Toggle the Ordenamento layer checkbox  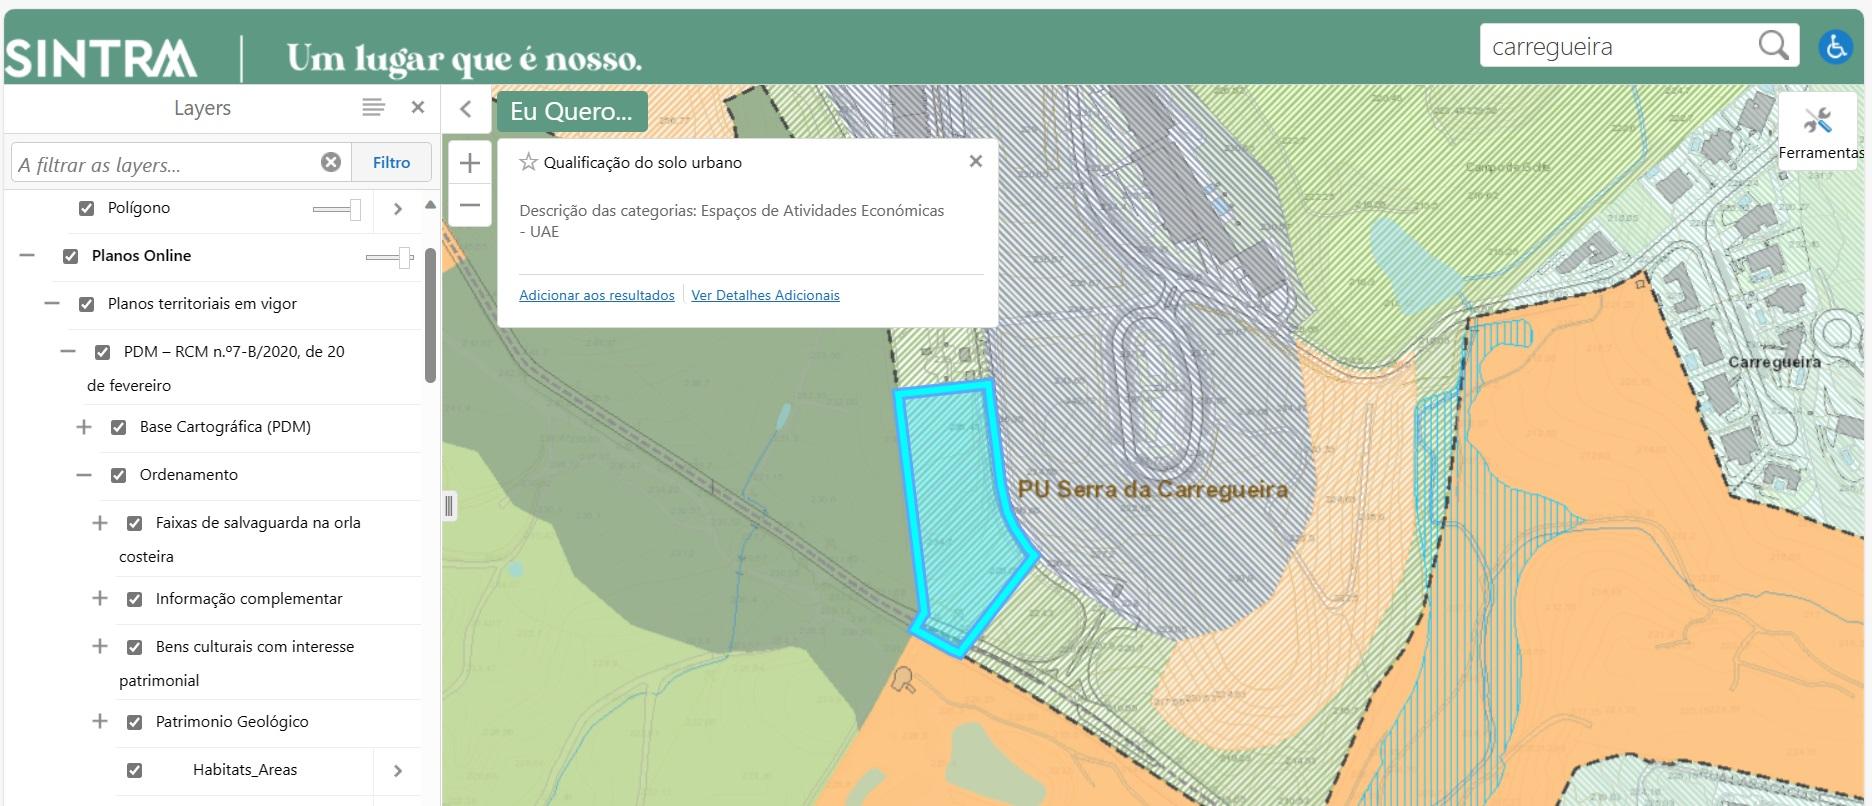[119, 475]
